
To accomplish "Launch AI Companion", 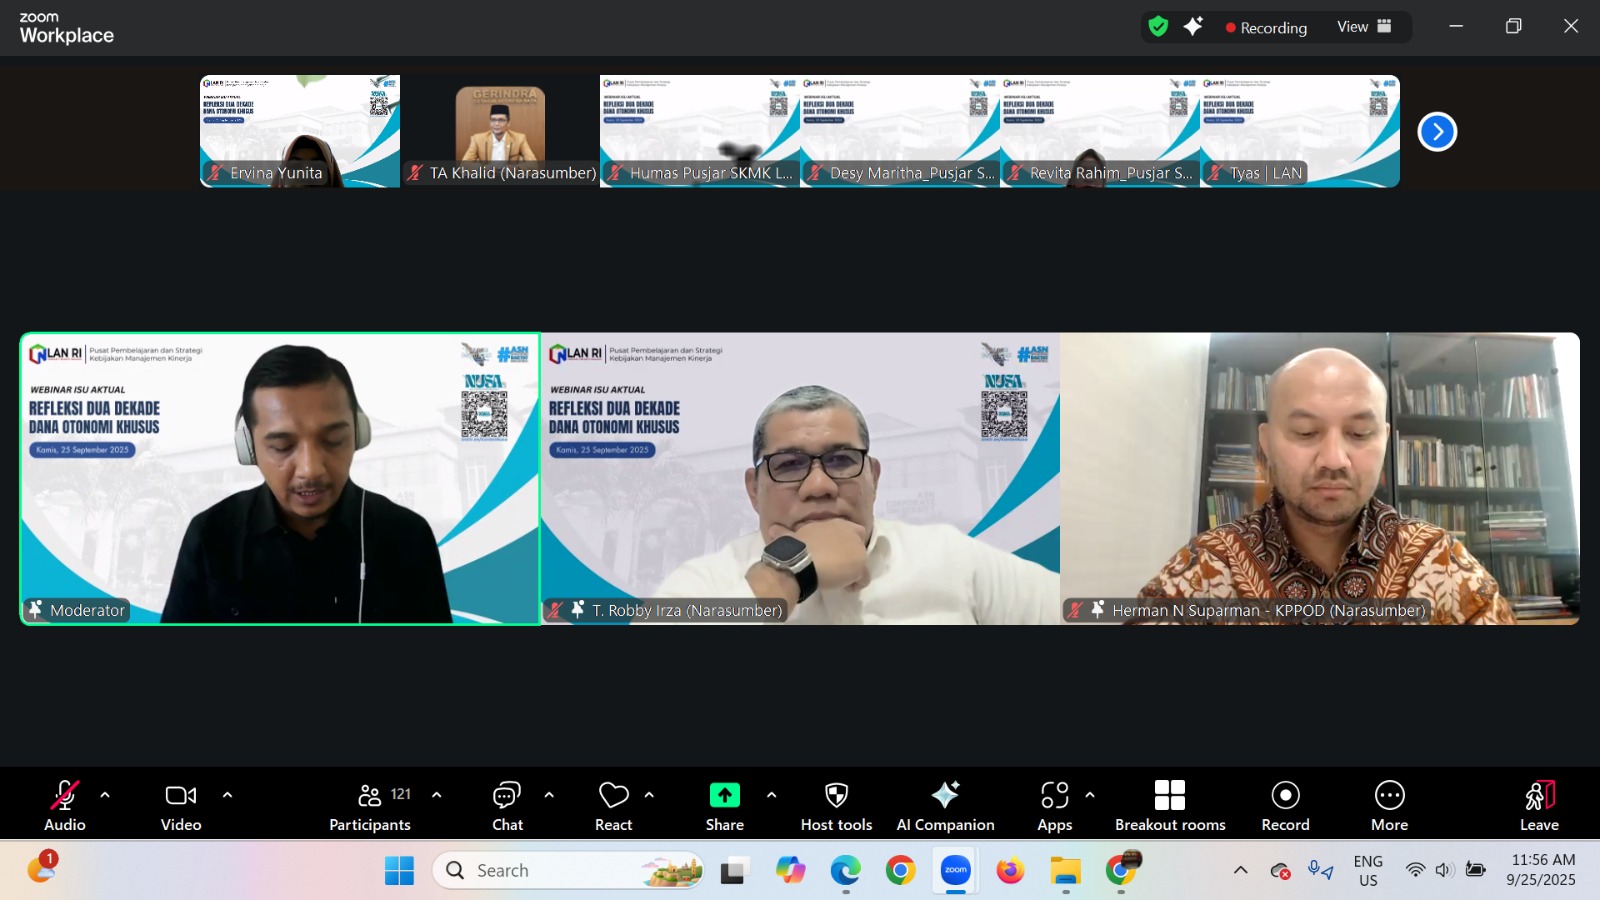I will click(x=945, y=805).
